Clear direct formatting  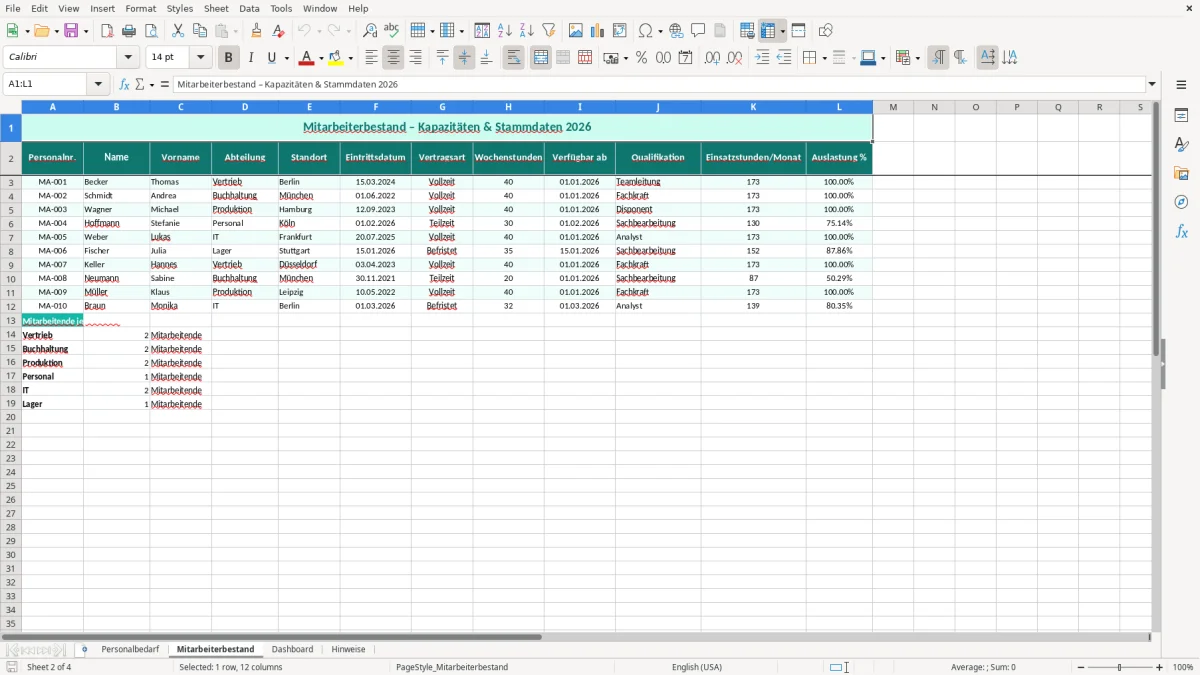point(278,31)
